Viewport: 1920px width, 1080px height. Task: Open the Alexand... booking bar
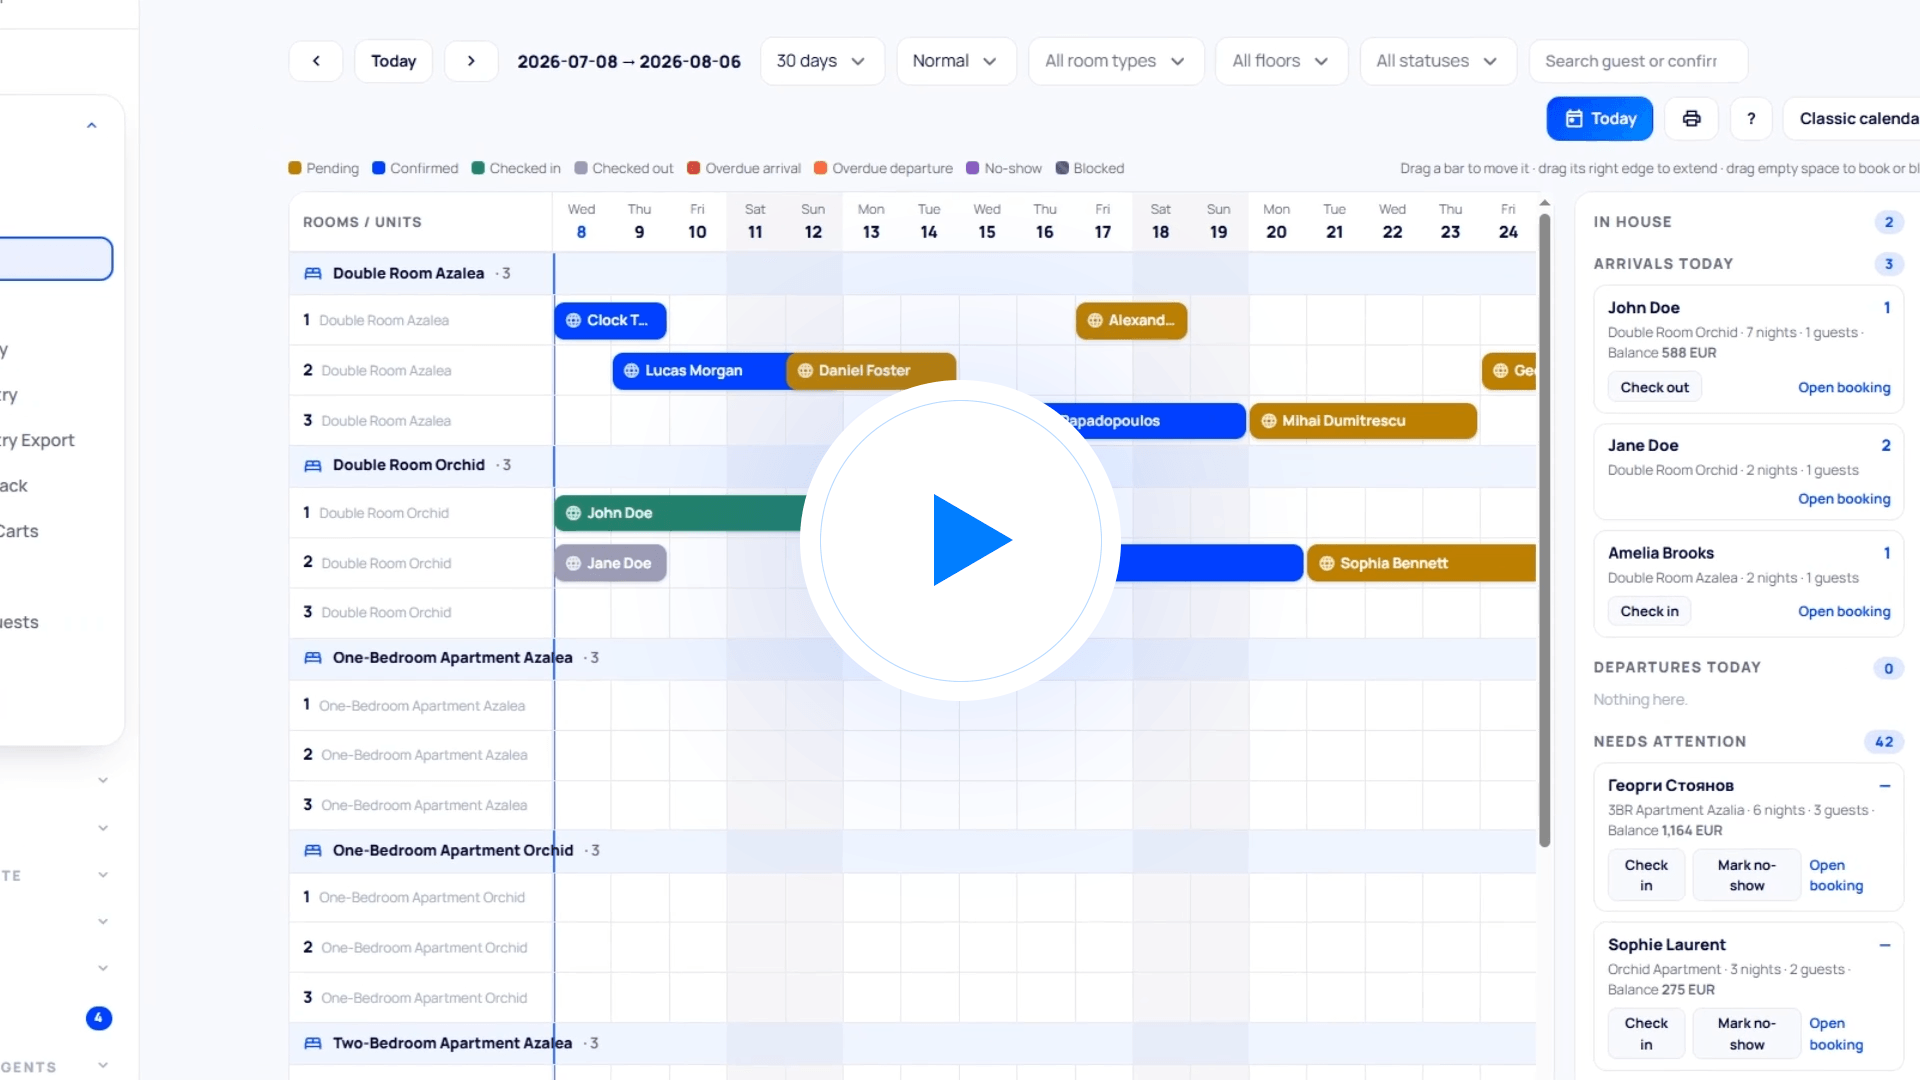click(x=1132, y=320)
